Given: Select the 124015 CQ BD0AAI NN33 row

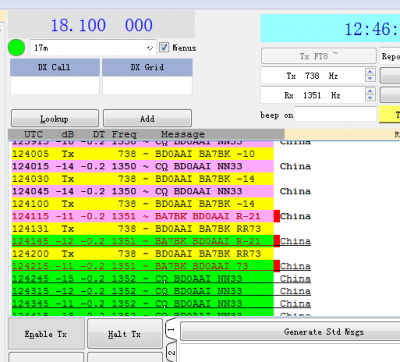Looking at the screenshot, I should 143,166.
